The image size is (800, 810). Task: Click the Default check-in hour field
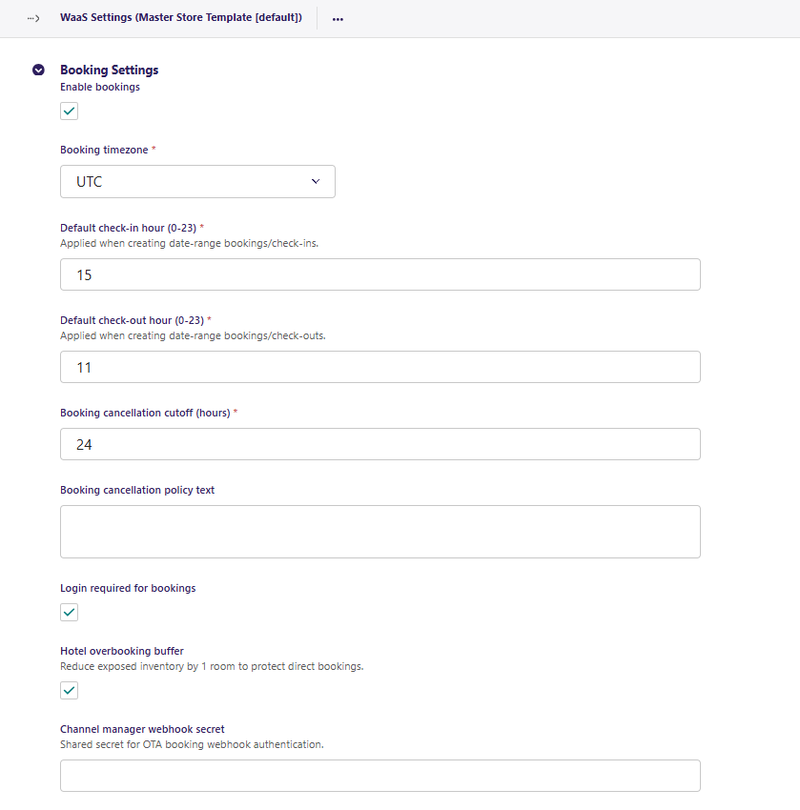tap(380, 274)
